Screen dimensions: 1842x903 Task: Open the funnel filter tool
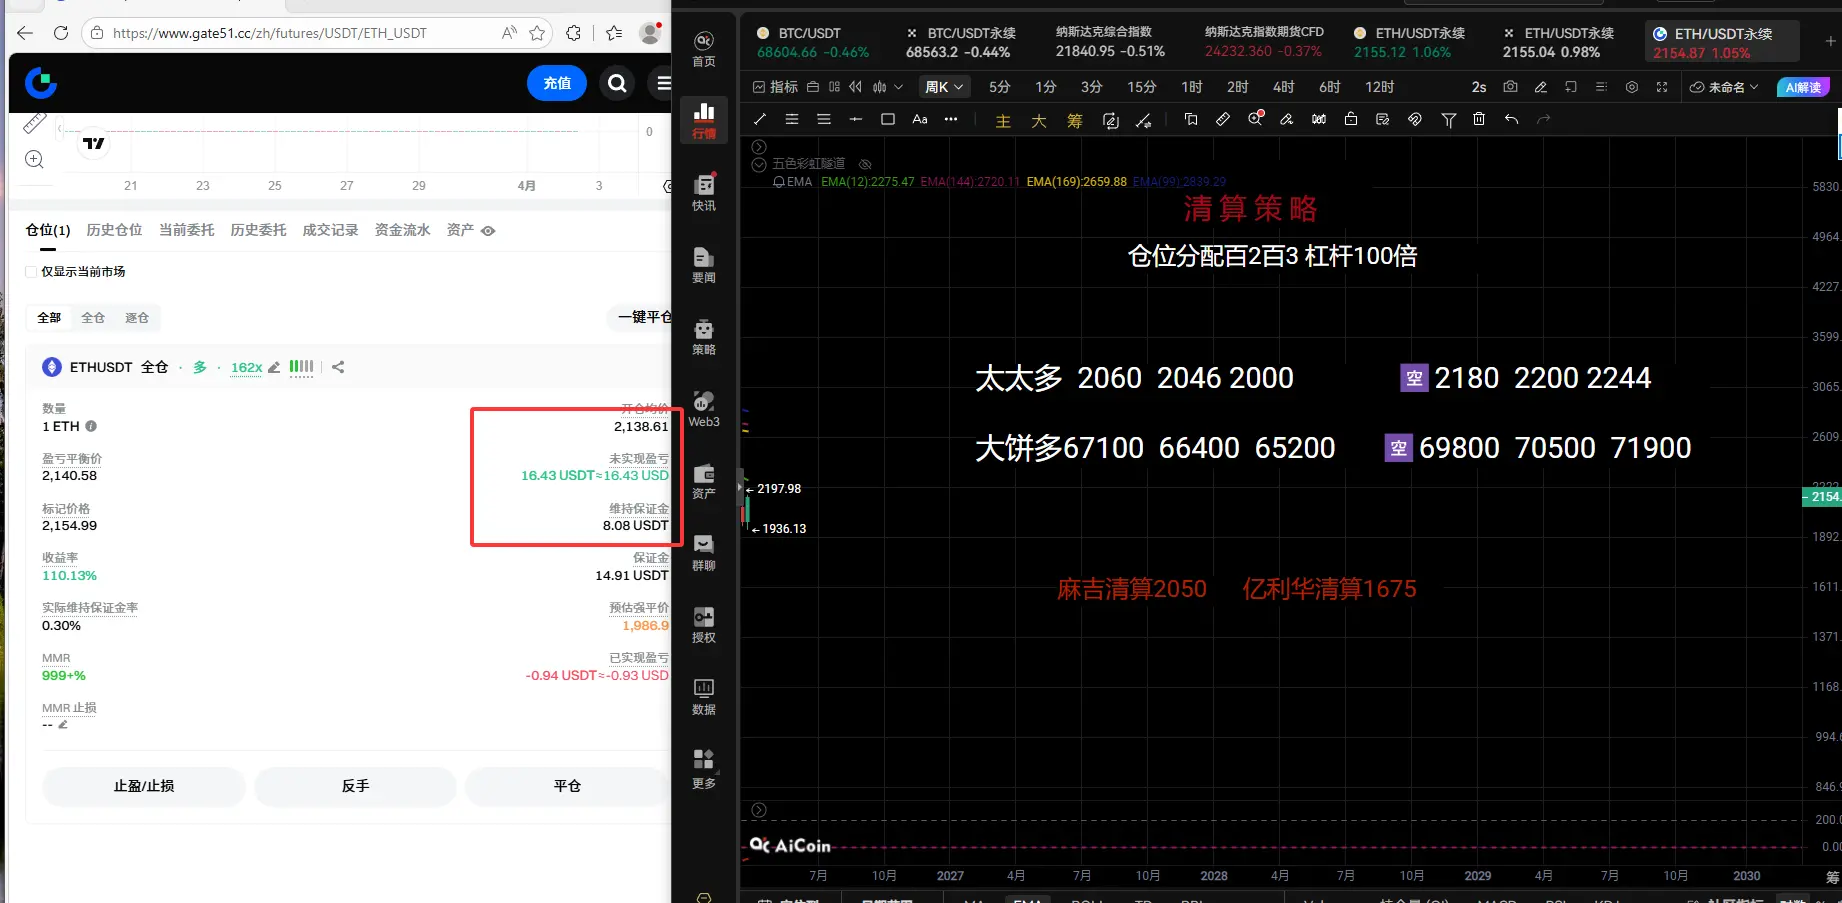tap(1448, 120)
